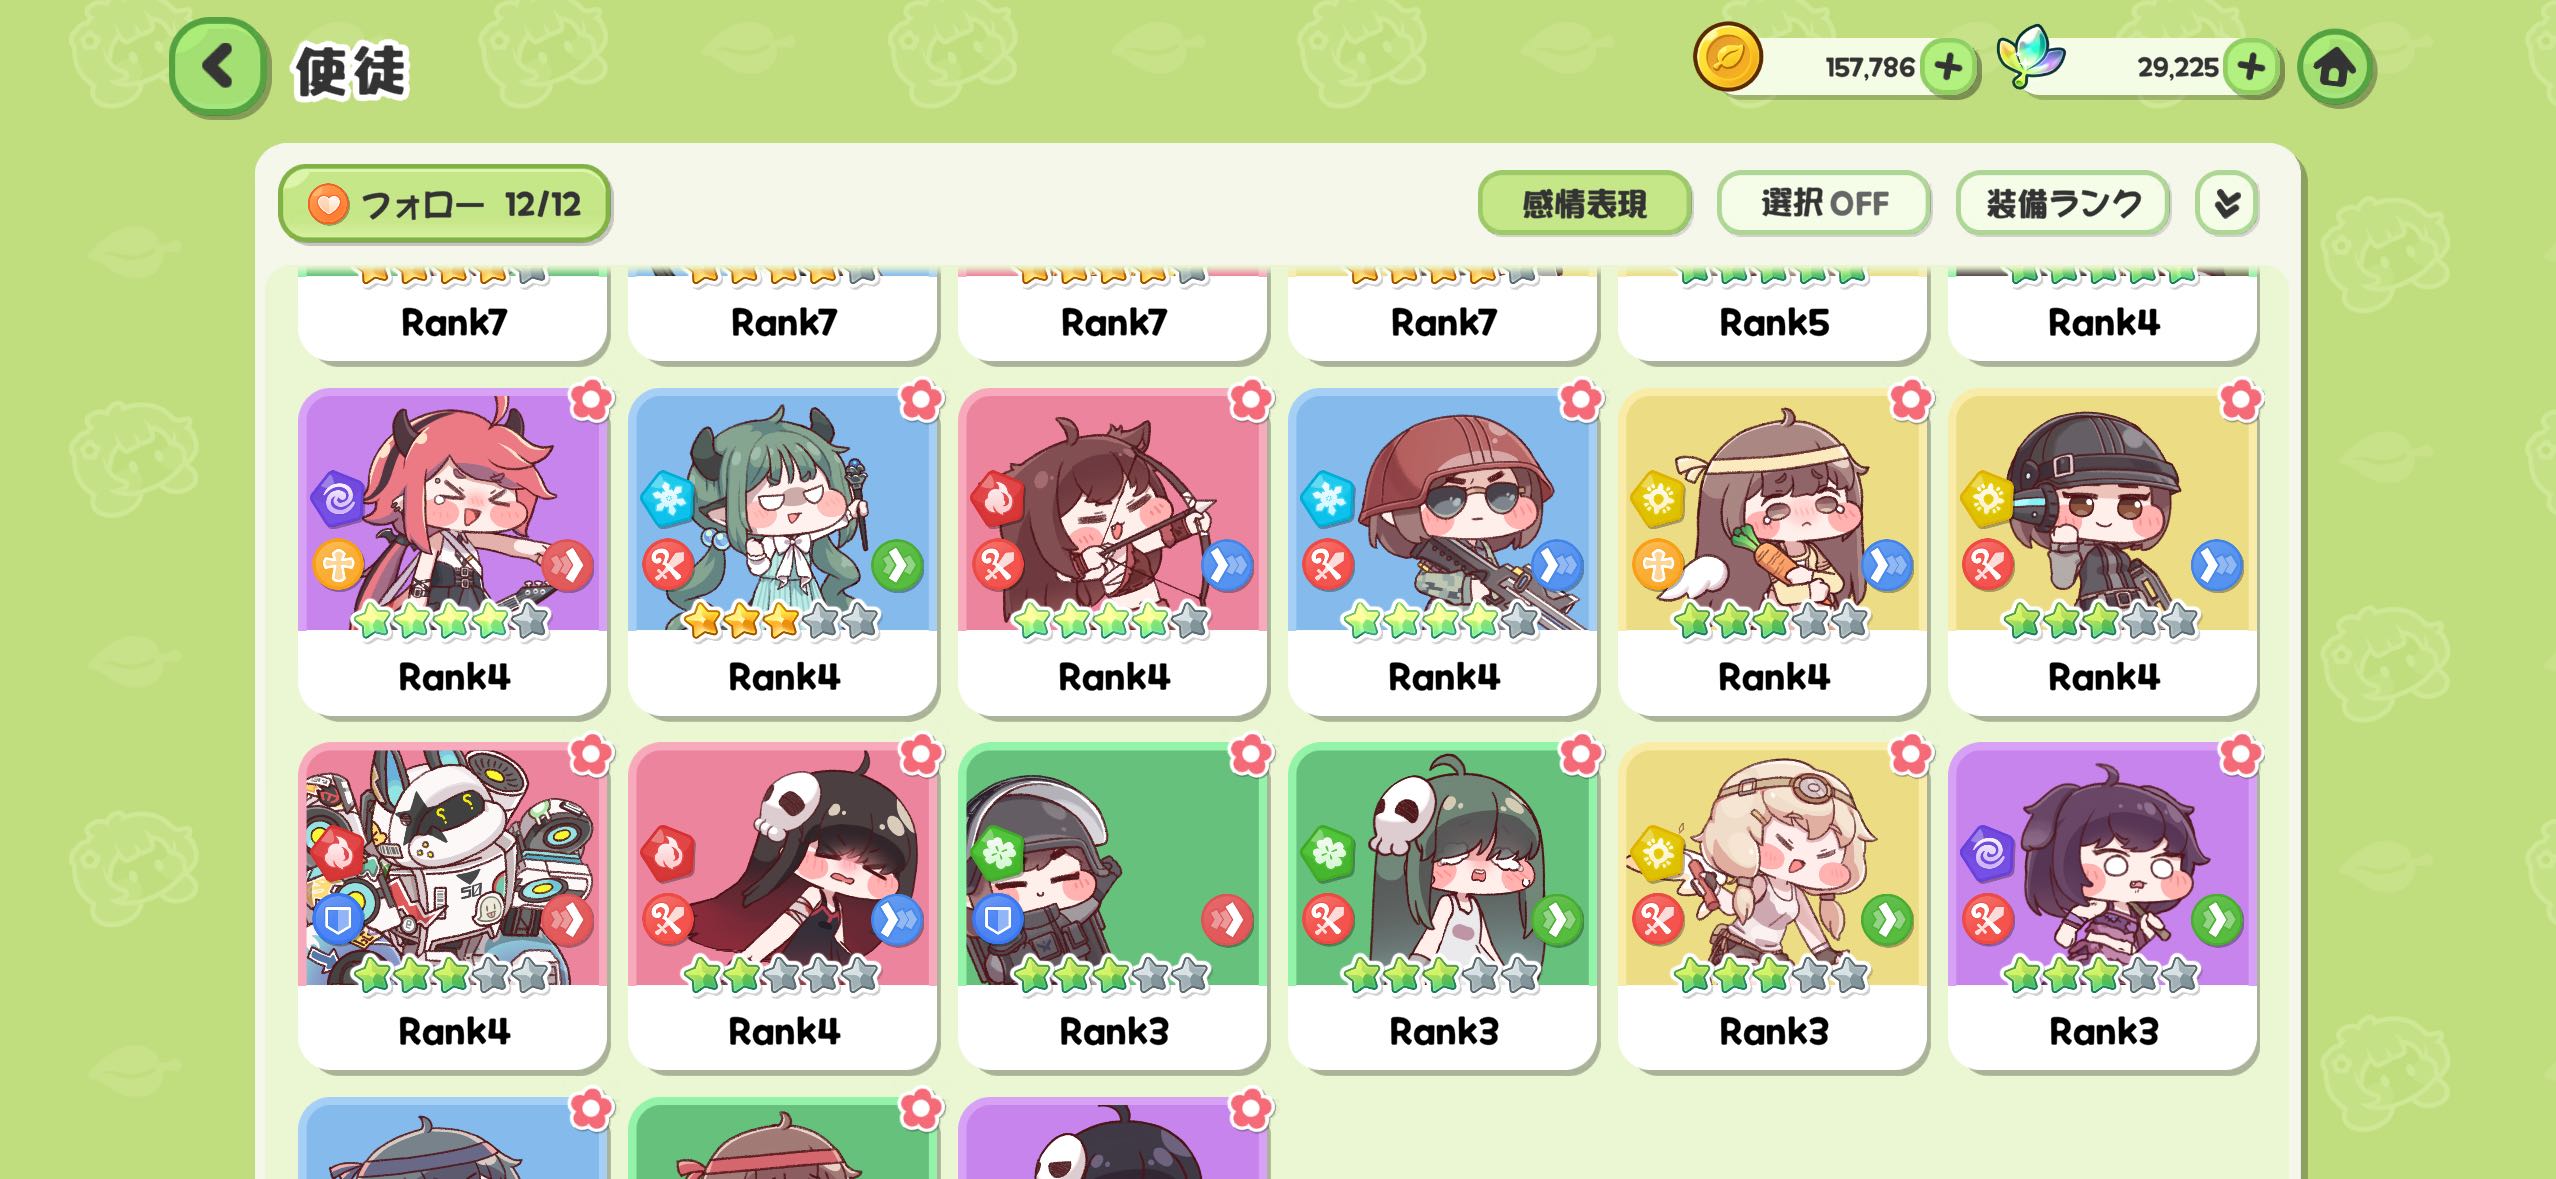
Task: Select the purple-haired Rank3 character card
Action: coord(2102,906)
